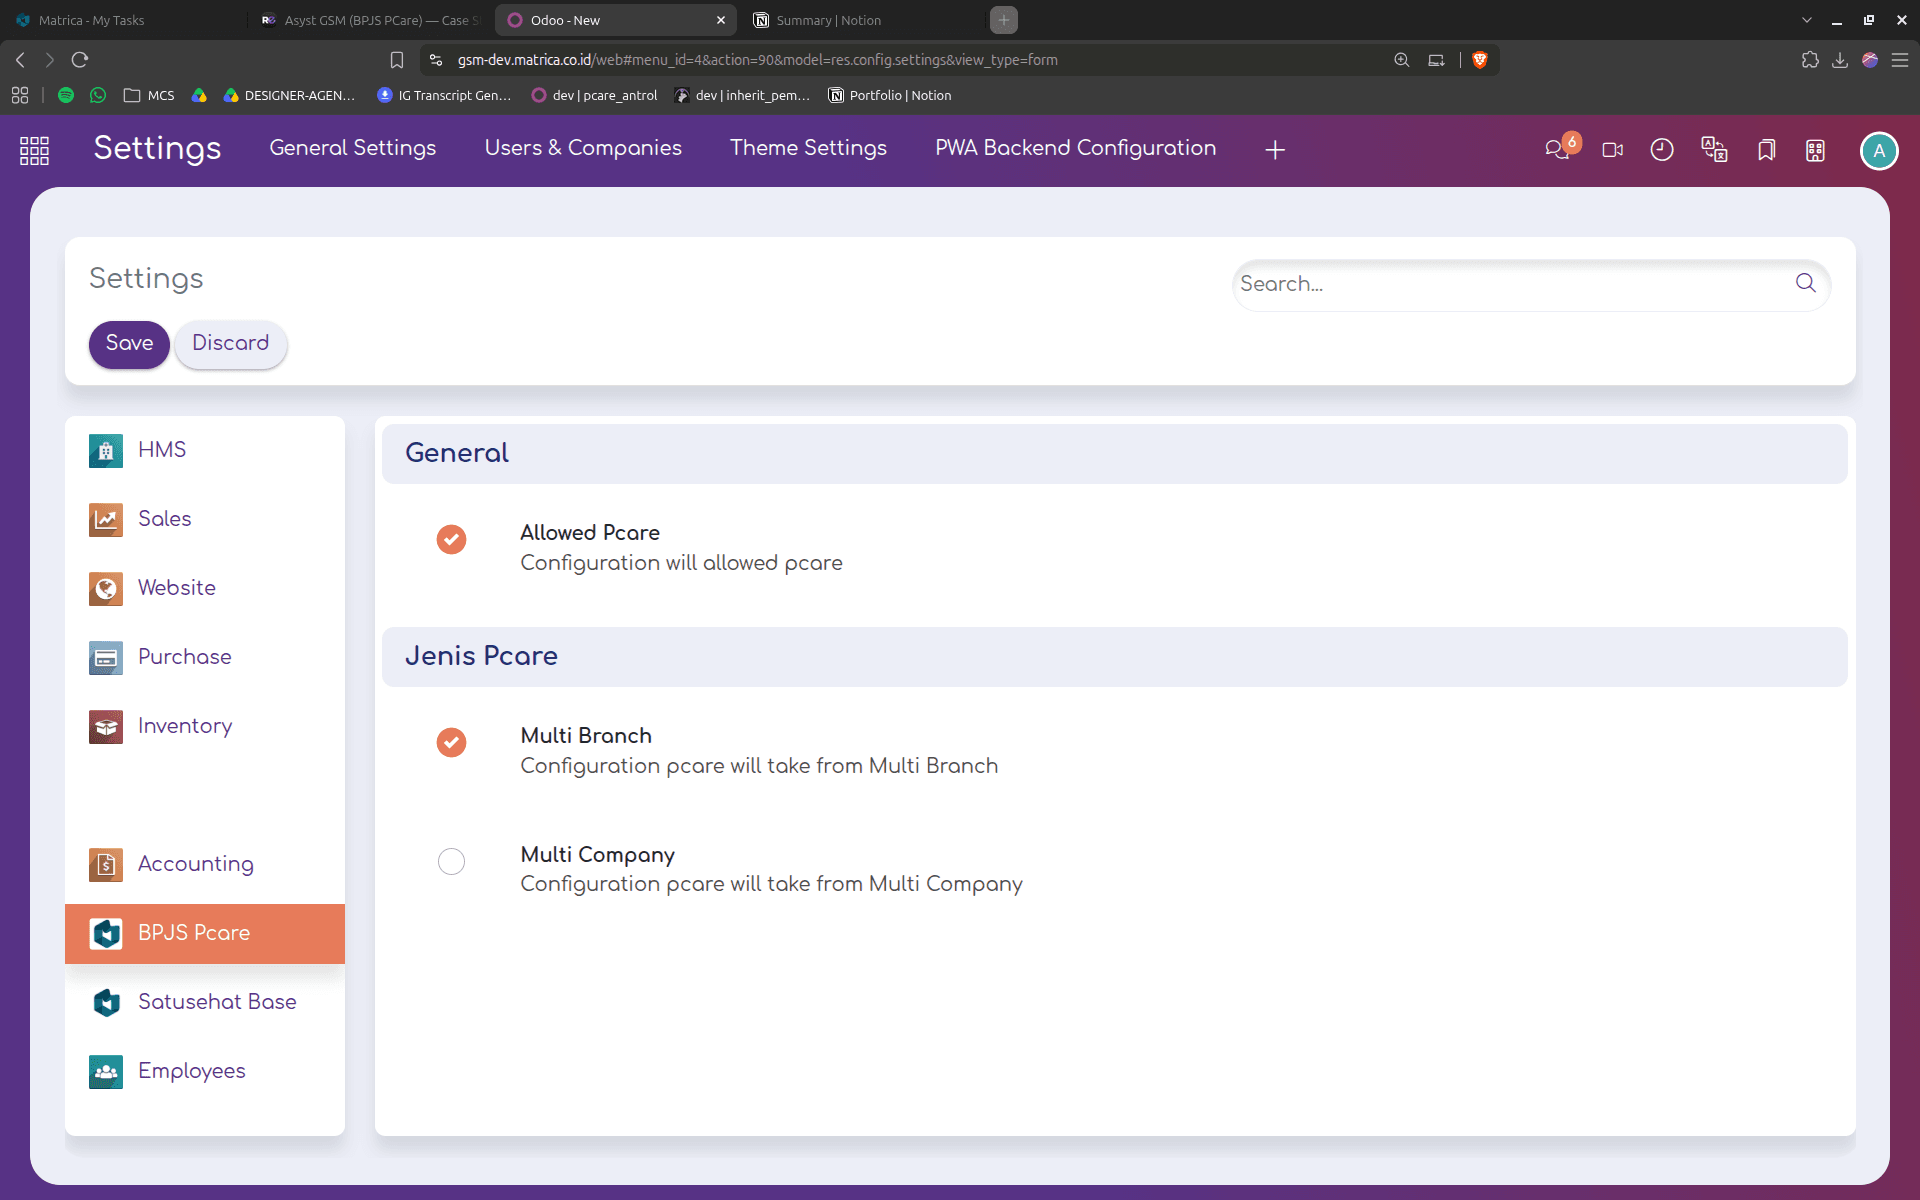Open the activities clock icon
Viewport: 1920px width, 1200px height.
(x=1662, y=150)
